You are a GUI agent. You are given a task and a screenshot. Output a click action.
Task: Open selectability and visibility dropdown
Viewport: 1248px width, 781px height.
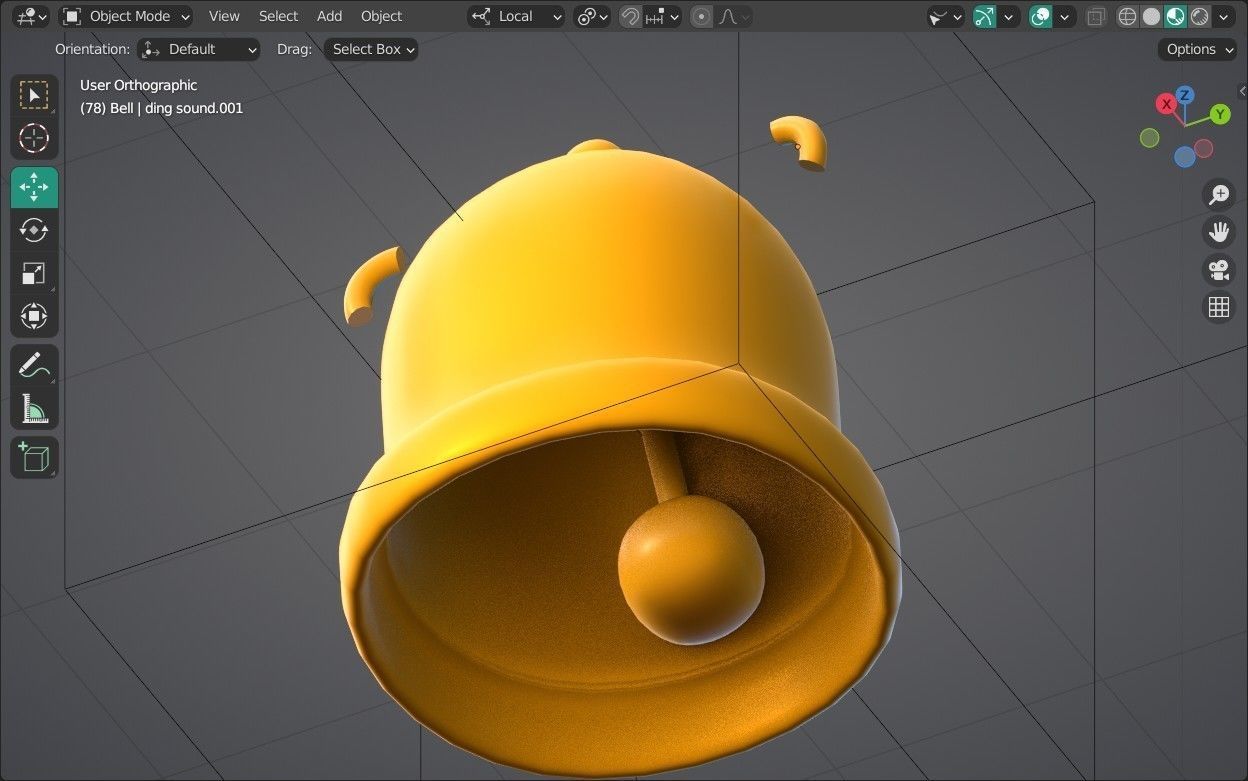point(945,16)
